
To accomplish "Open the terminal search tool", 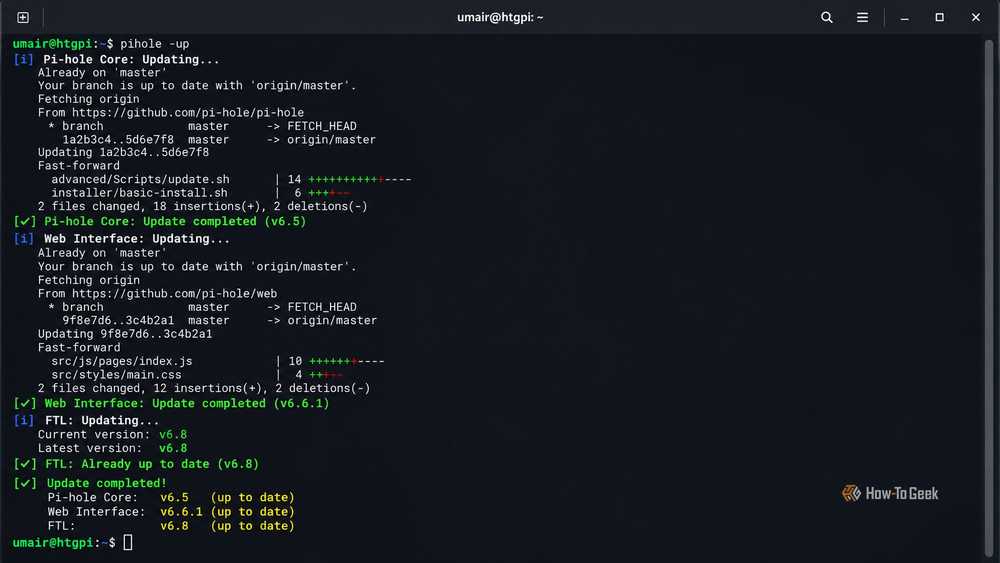I will point(827,17).
